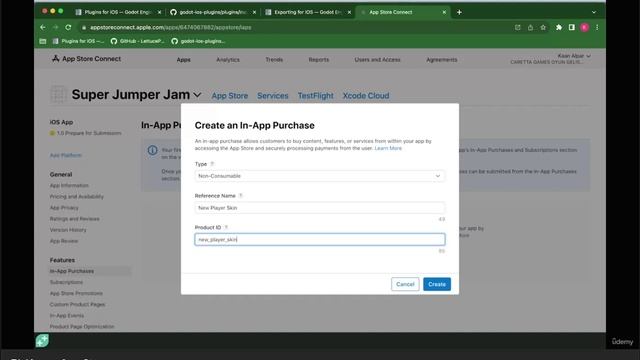Click the App Store Connect logo
The width and height of the screenshot is (640, 360).
(x=87, y=59)
